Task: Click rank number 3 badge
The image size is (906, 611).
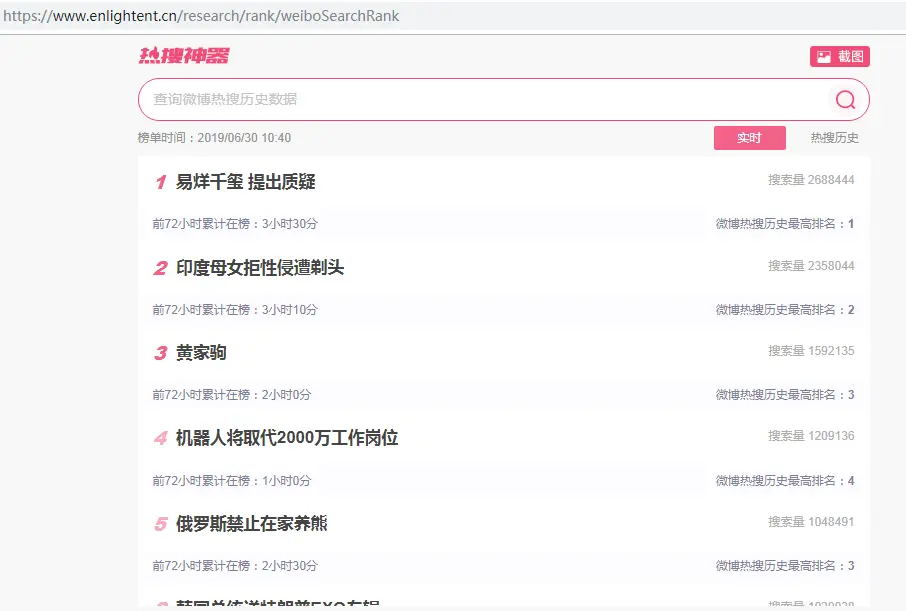Action: pos(161,353)
